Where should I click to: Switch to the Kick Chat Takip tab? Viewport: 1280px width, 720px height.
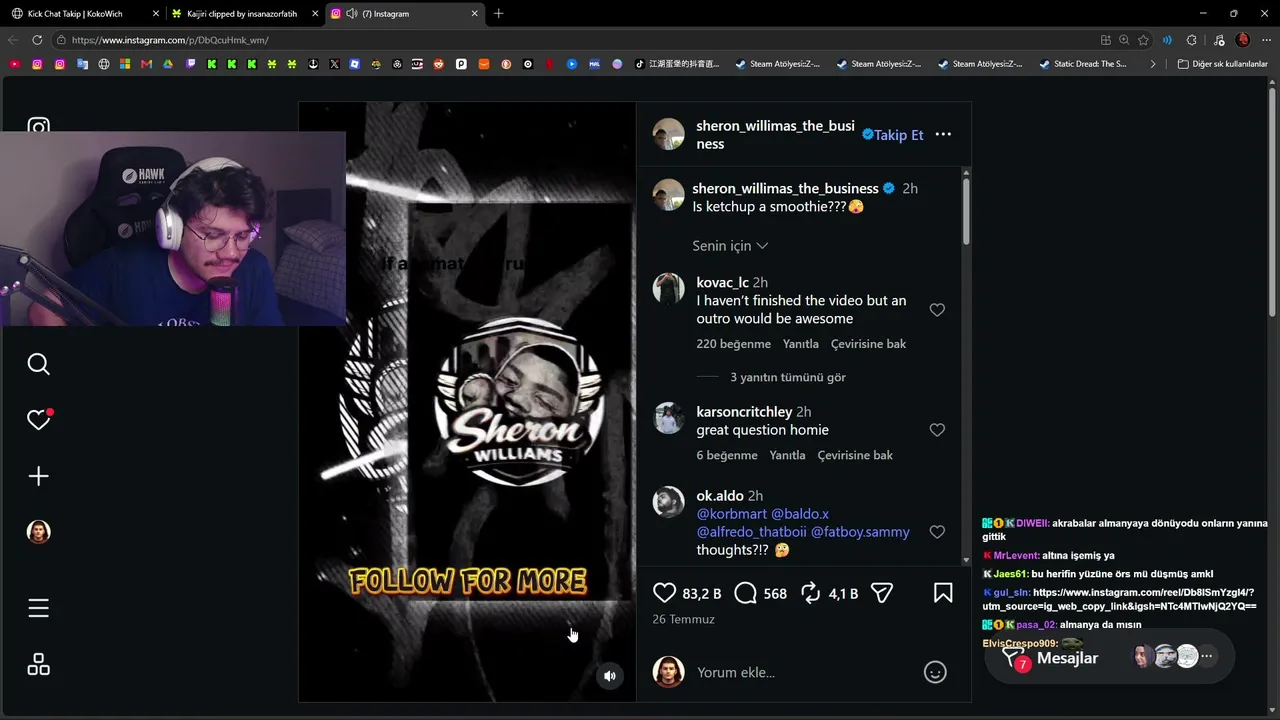tap(84, 14)
